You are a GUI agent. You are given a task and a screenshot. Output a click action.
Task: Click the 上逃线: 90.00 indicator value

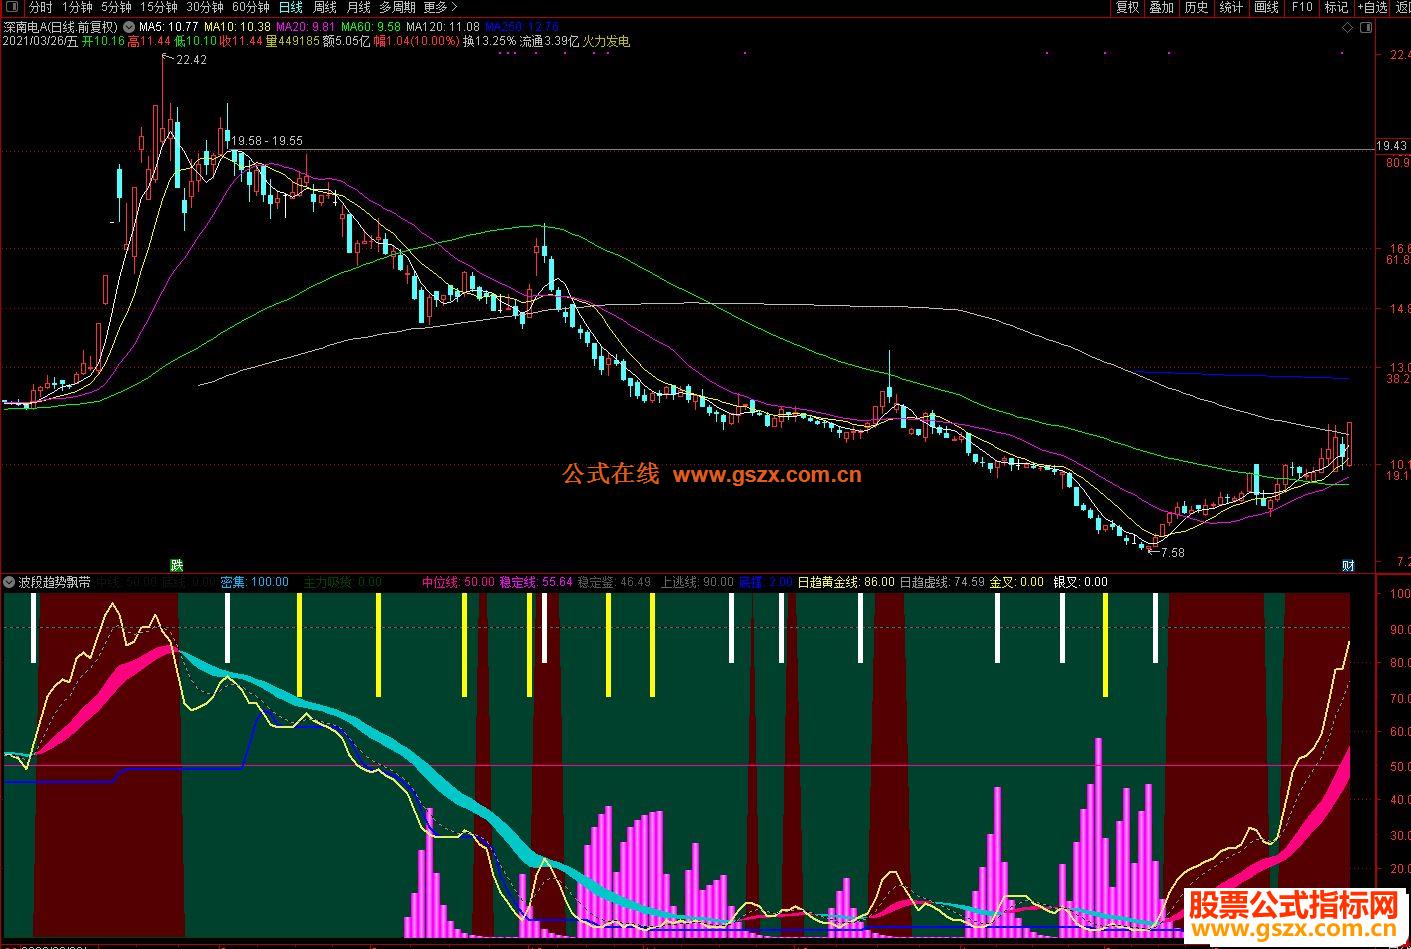pos(697,581)
